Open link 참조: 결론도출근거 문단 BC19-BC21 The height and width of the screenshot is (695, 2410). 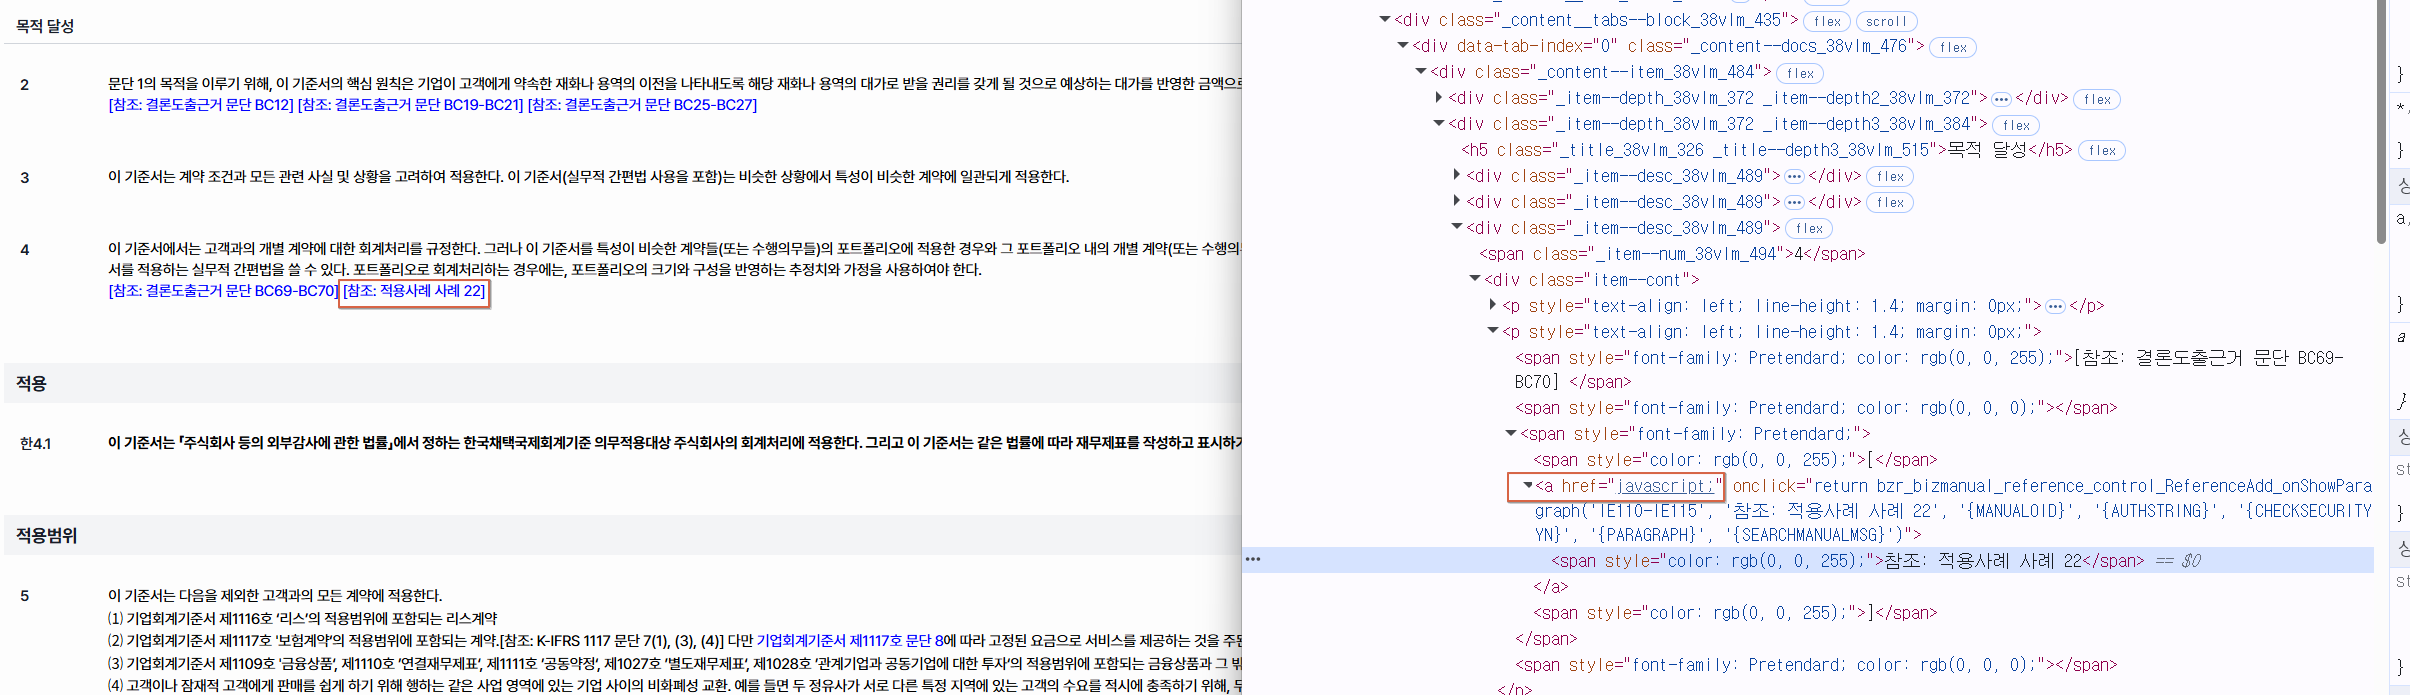click(411, 105)
